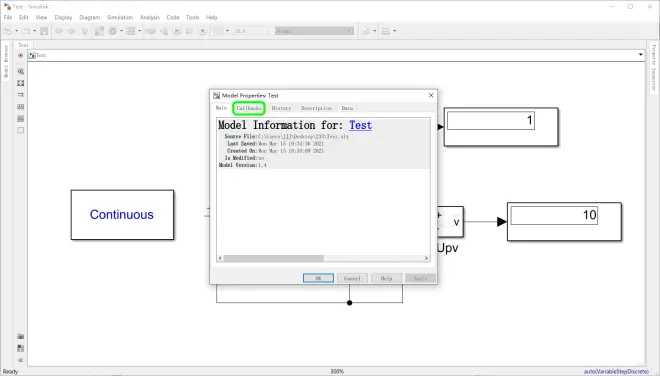This screenshot has height=376, width=660.
Task: Click Cancel in Model Properties dialog
Action: point(352,278)
